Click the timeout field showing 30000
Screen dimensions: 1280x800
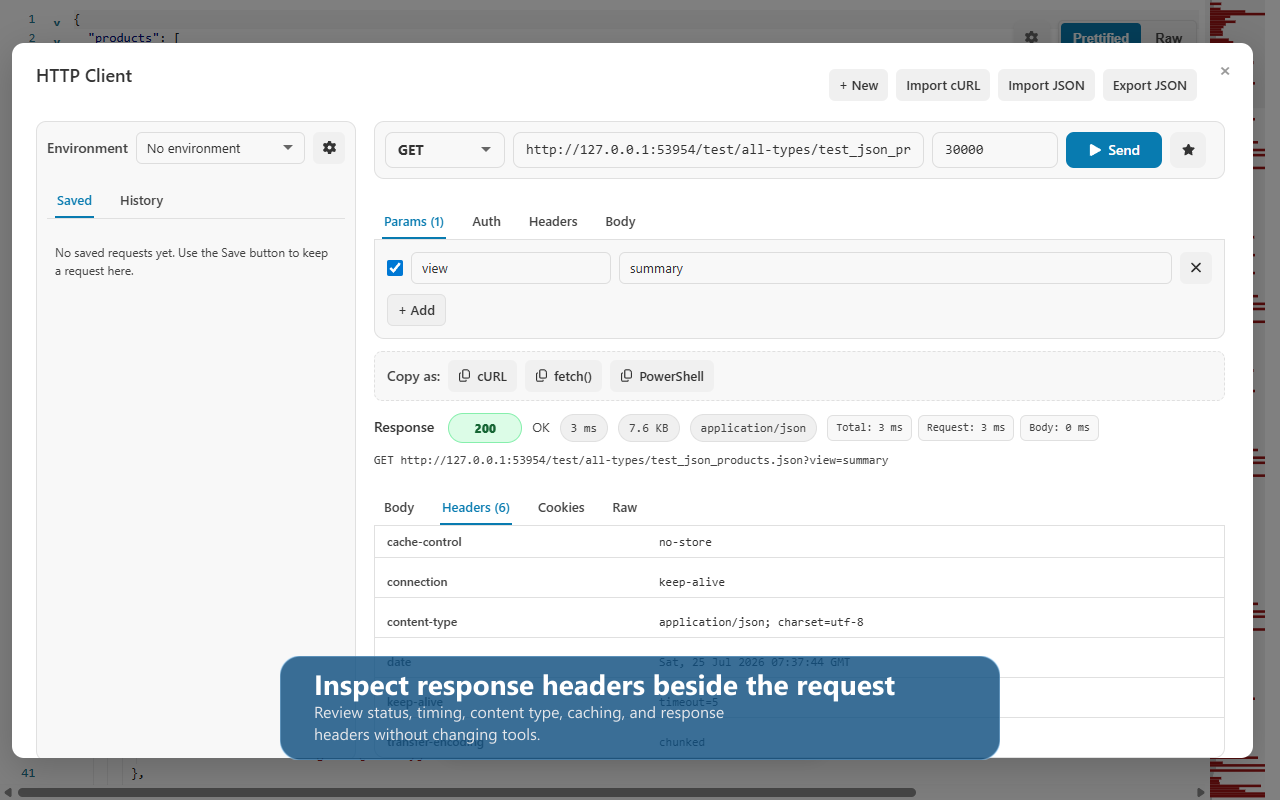995,150
